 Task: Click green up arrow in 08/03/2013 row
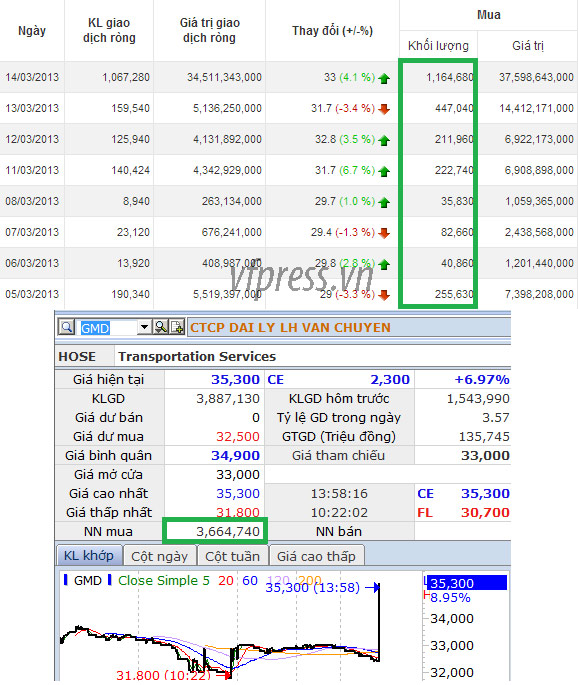(x=384, y=203)
